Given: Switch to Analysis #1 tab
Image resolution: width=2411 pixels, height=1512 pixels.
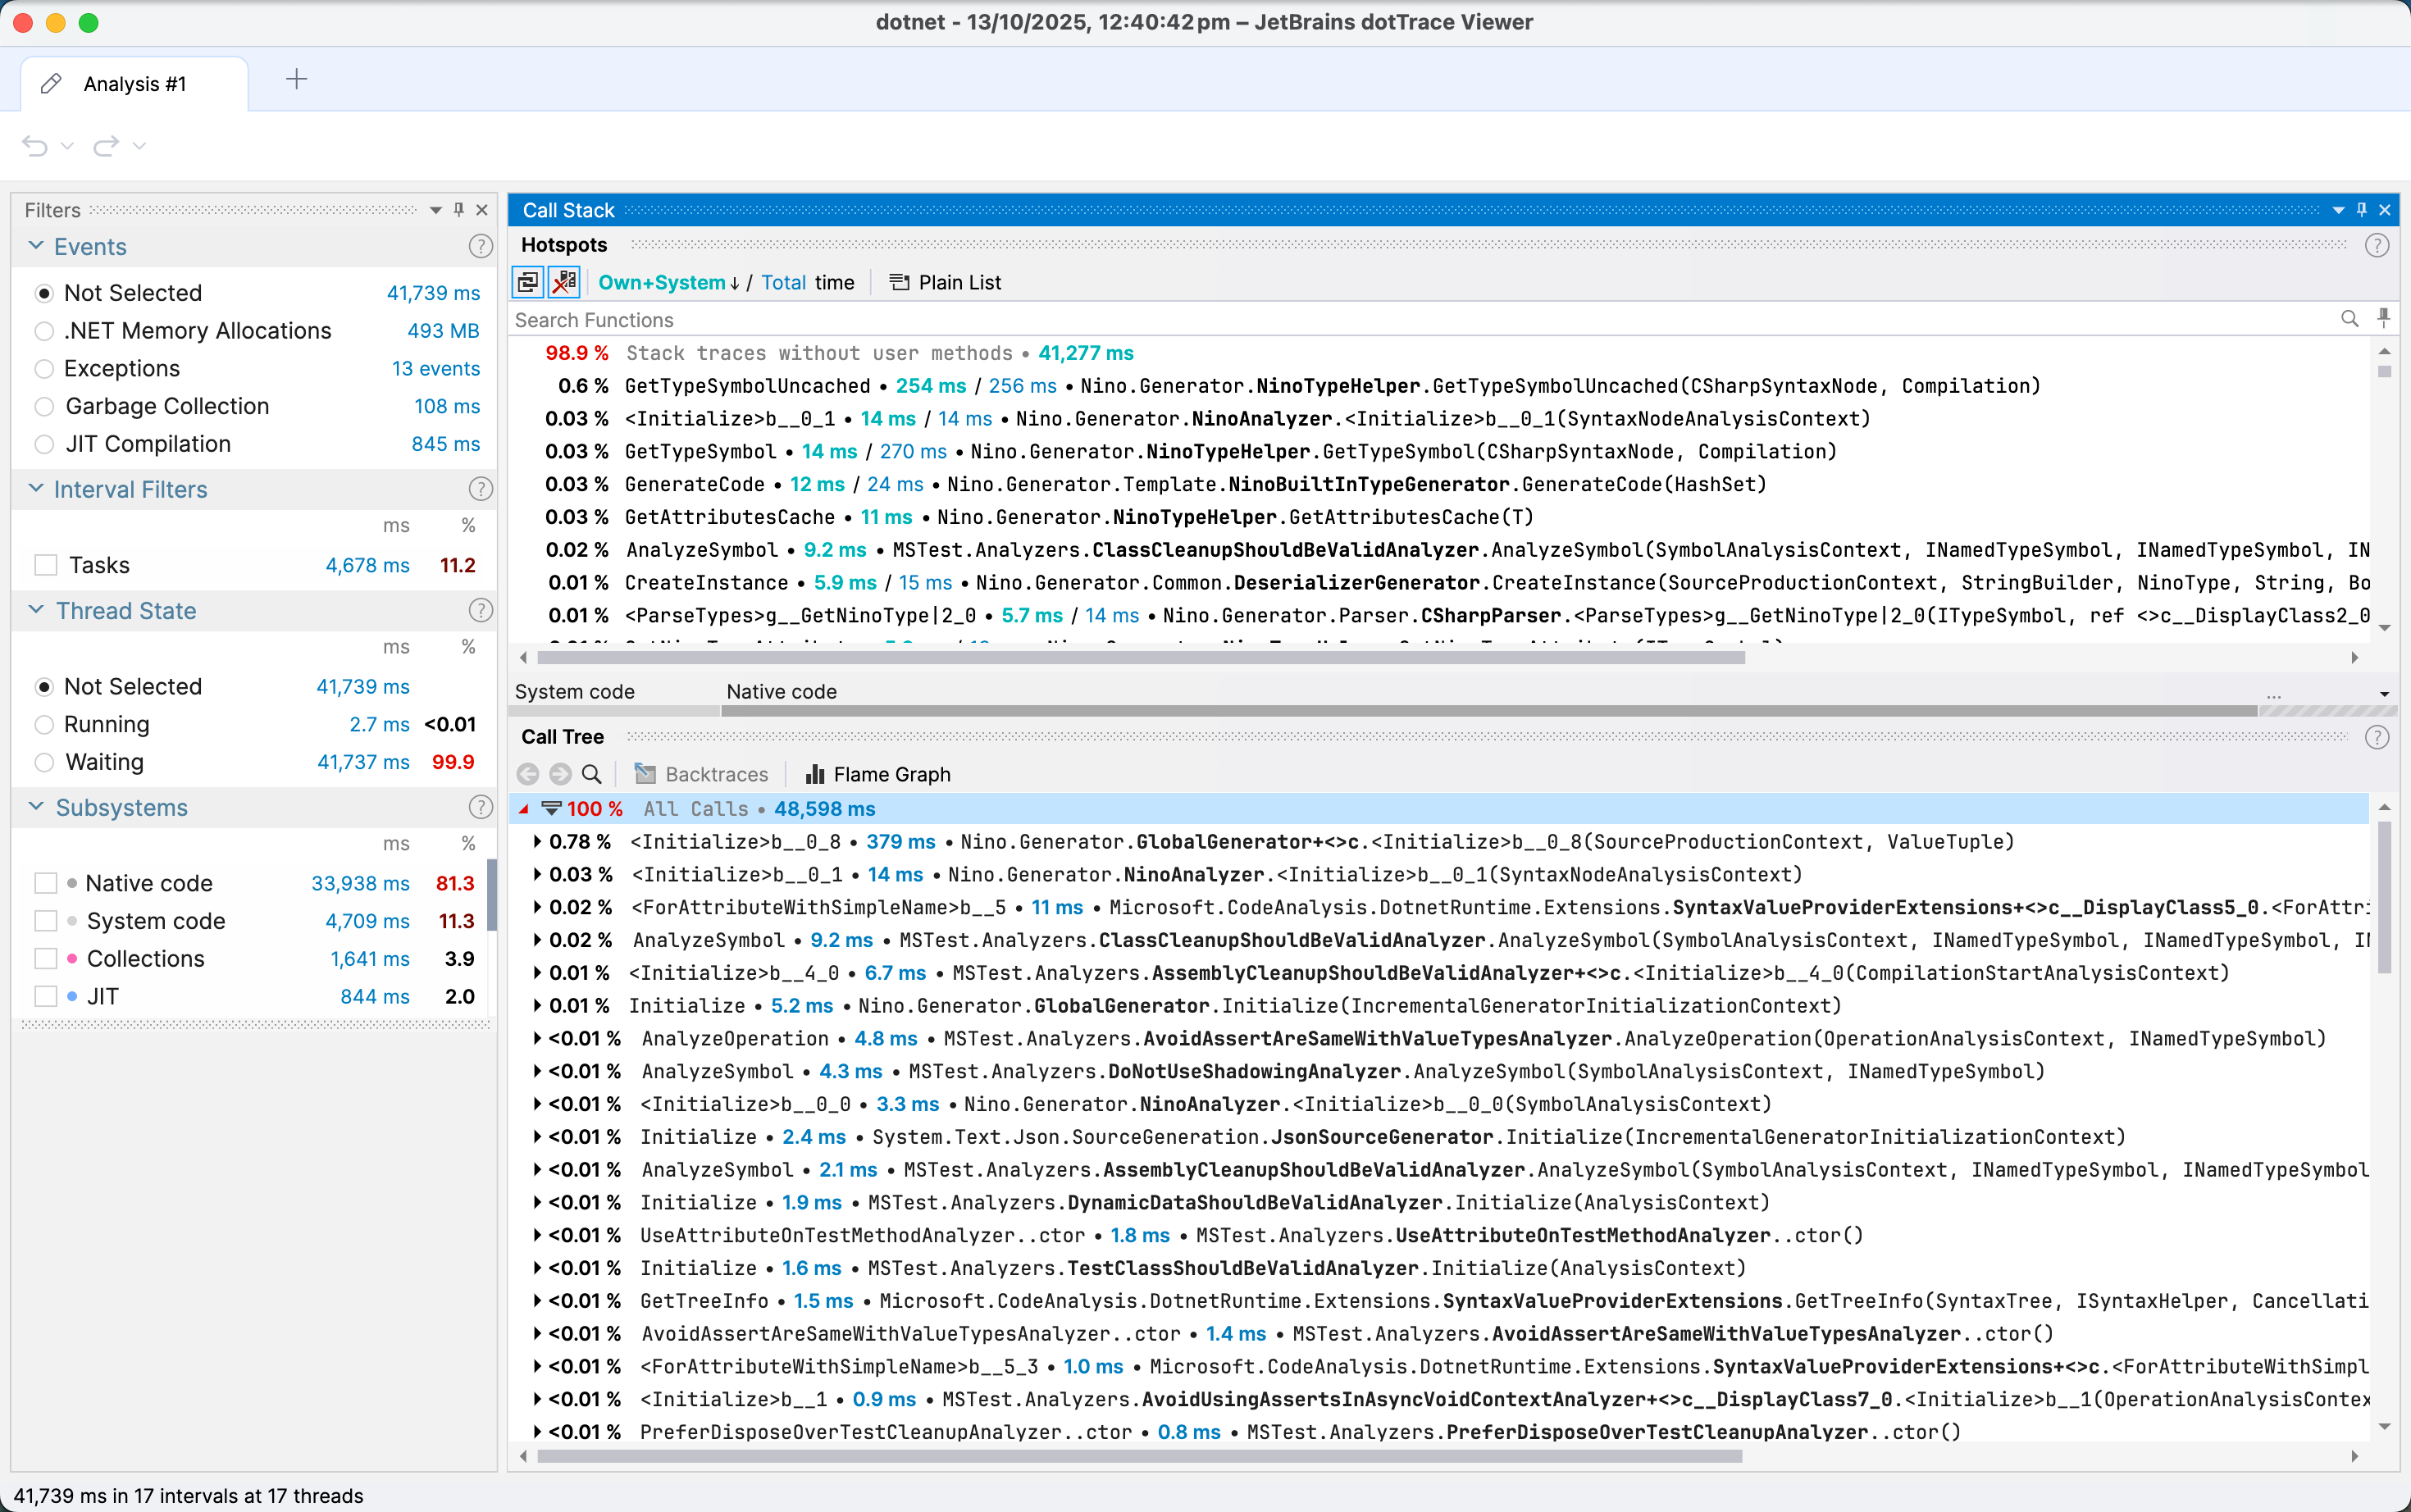Looking at the screenshot, I should [135, 84].
